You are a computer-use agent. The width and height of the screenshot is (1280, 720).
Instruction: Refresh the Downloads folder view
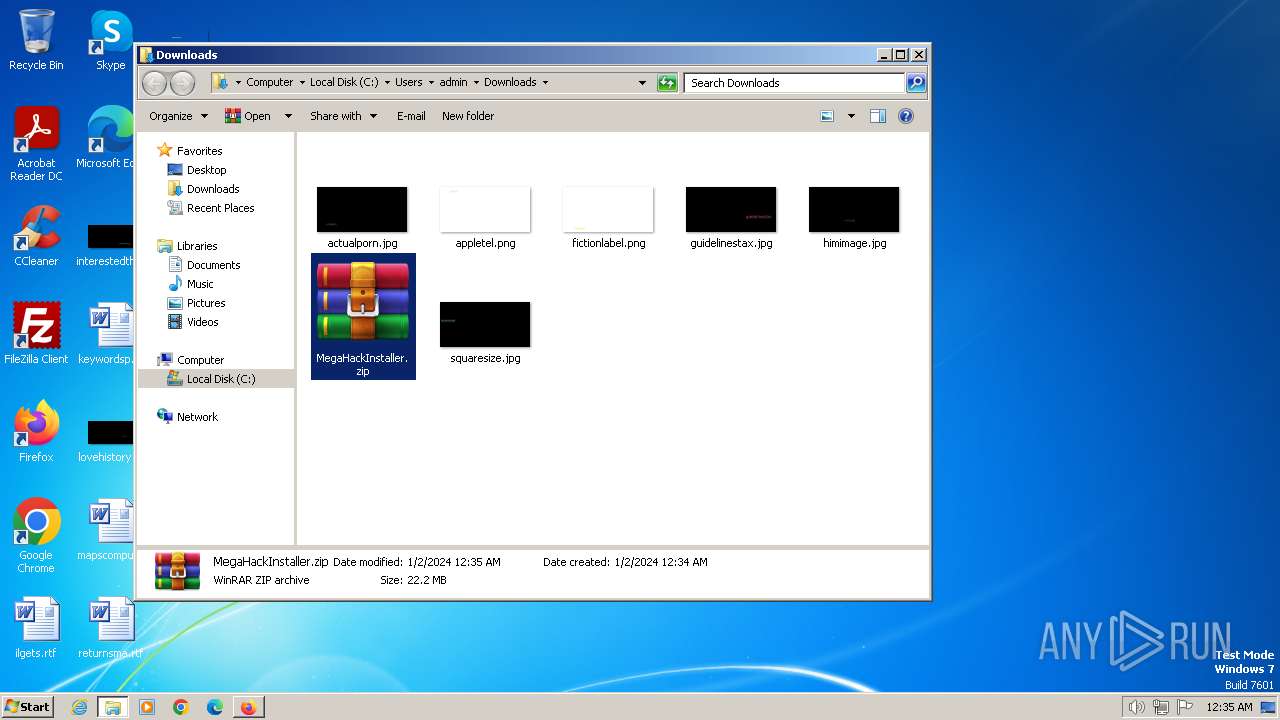(667, 83)
